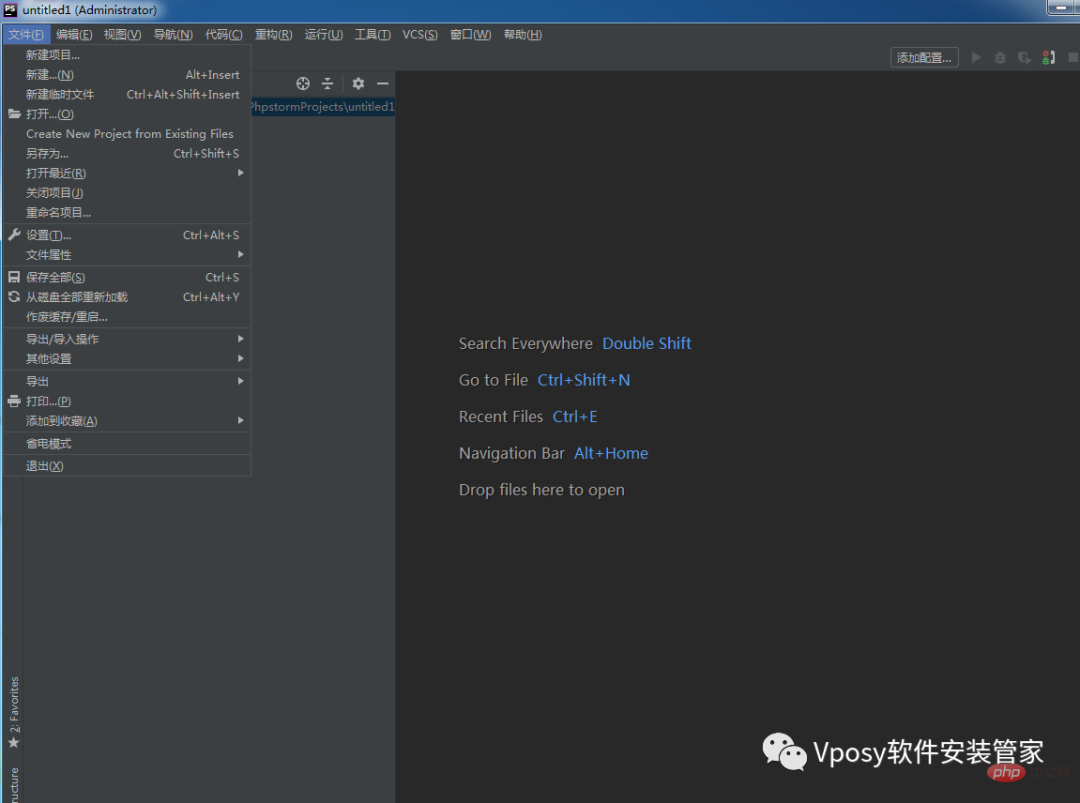Open the 添加配置... run configuration box
Viewport: 1080px width, 803px height.
[924, 58]
